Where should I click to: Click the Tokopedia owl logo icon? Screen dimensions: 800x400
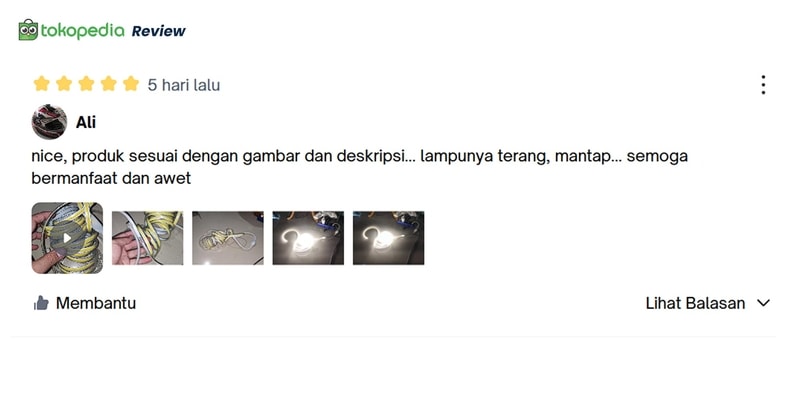(29, 30)
